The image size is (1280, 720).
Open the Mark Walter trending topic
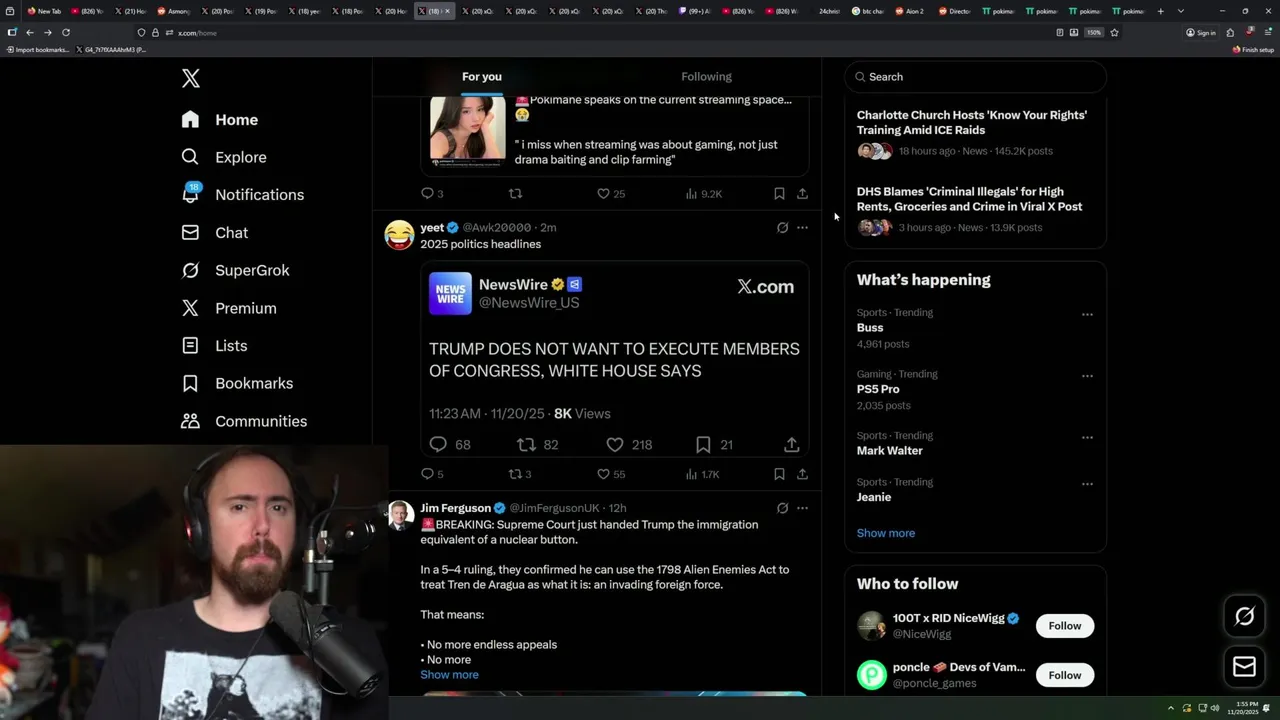coord(890,451)
